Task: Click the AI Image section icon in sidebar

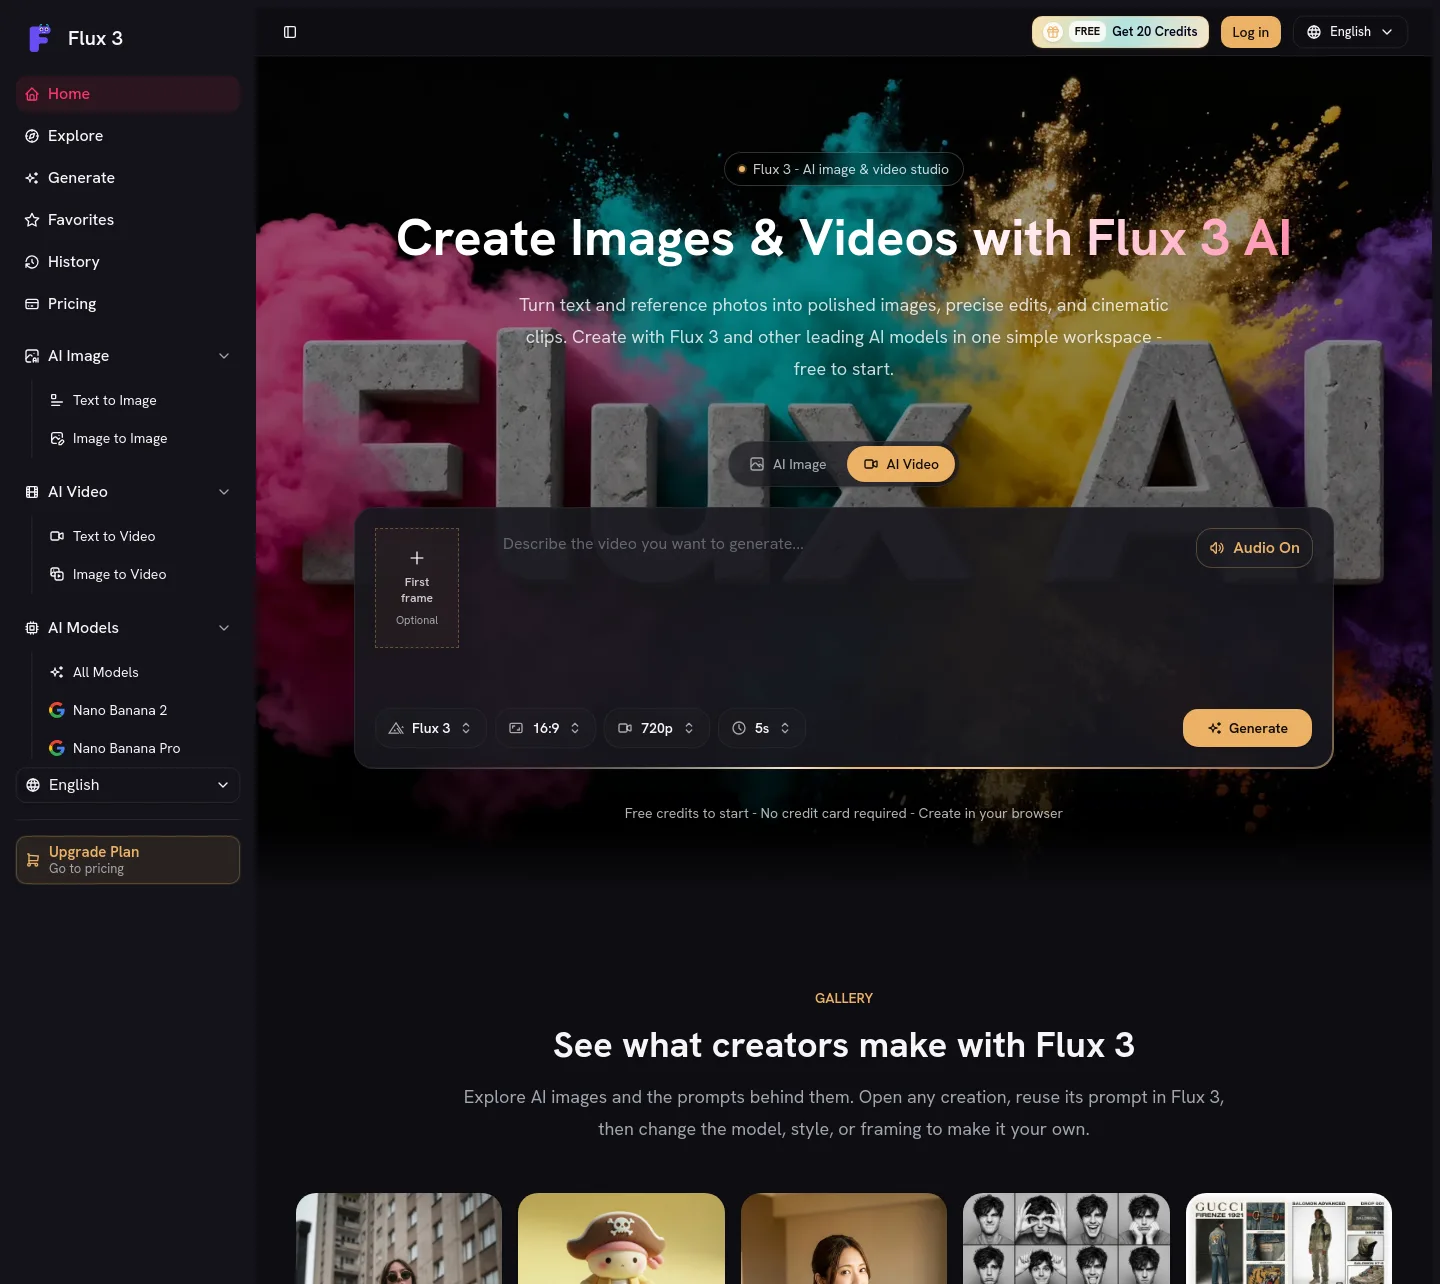Action: point(32,356)
